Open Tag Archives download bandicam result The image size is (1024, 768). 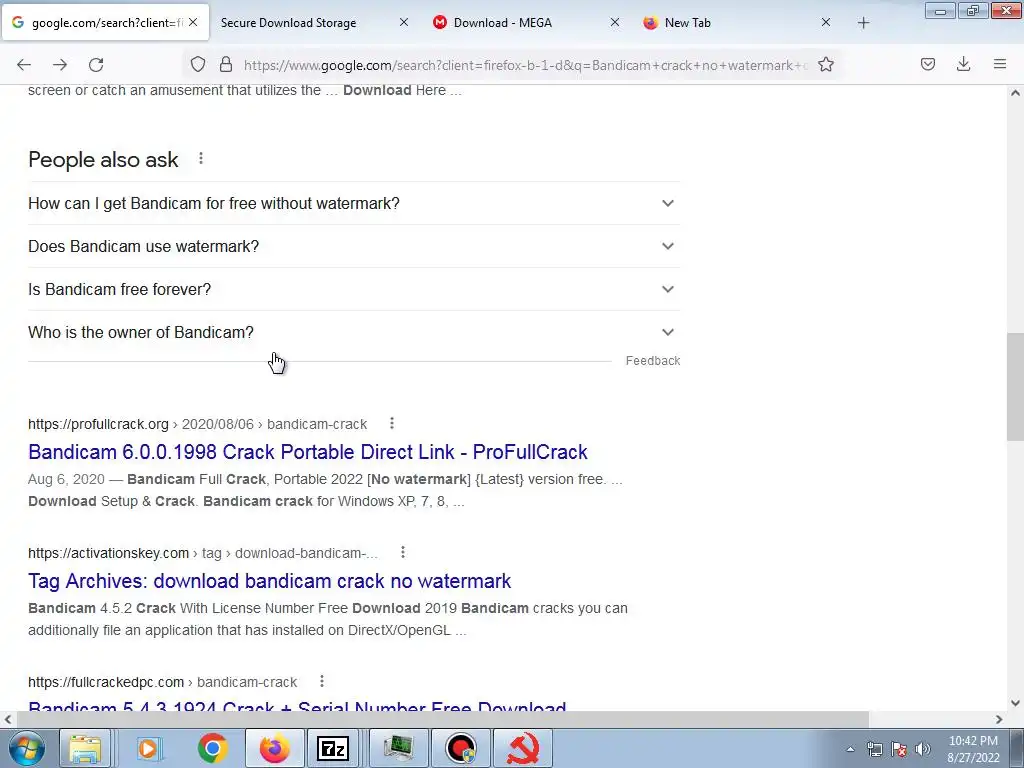pyautogui.click(x=269, y=581)
